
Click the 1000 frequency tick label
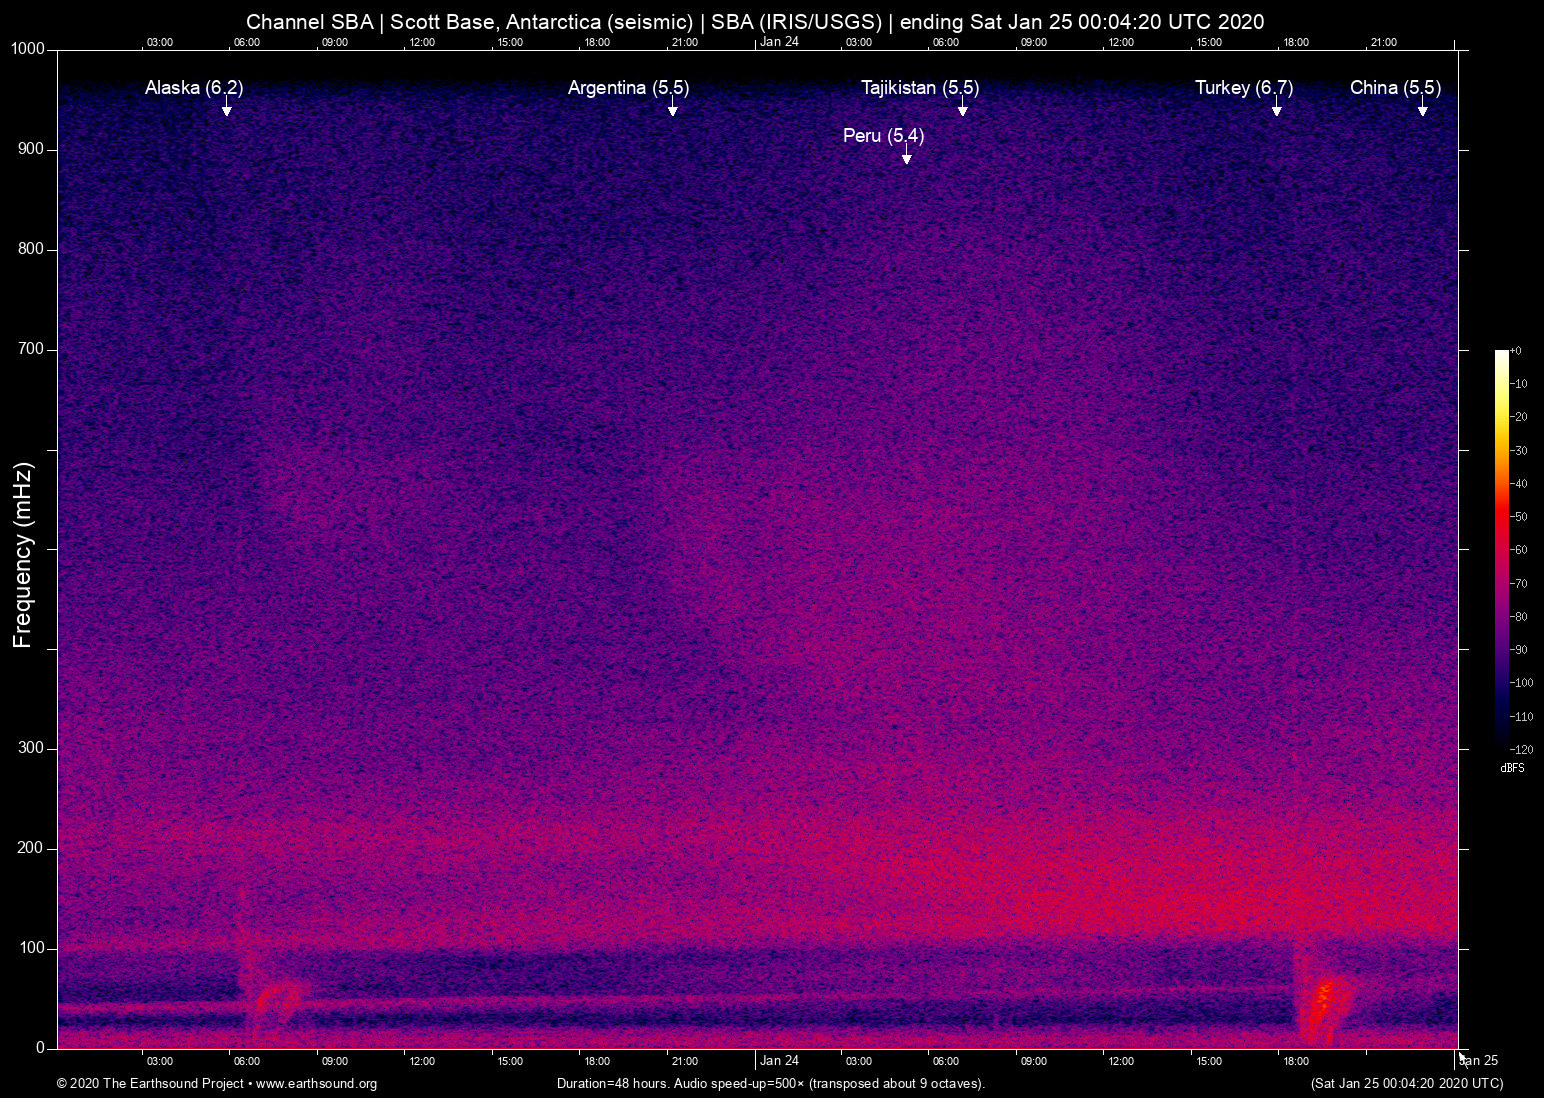[26, 47]
